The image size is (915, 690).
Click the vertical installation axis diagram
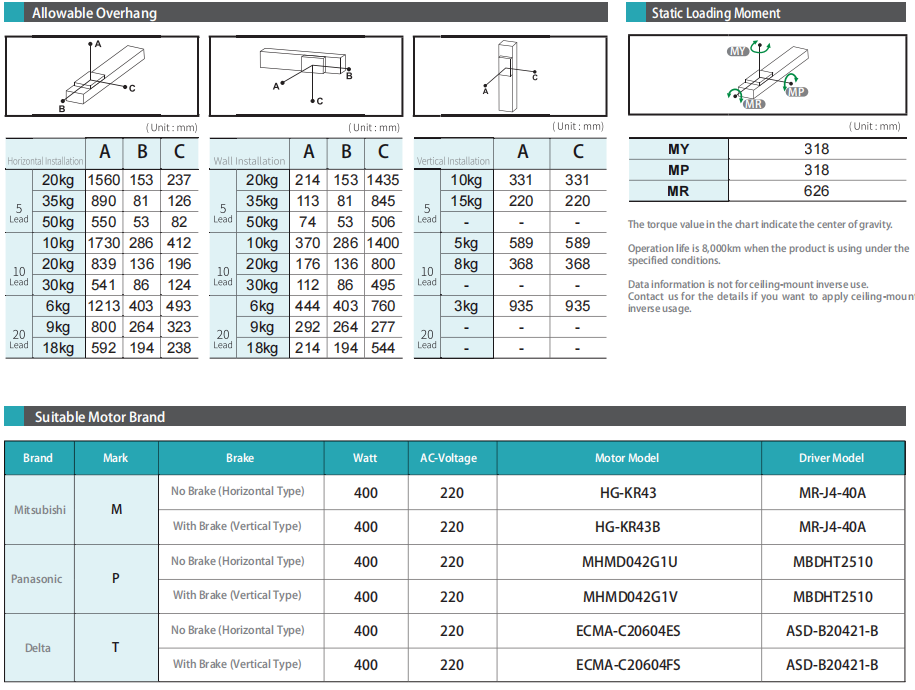[509, 77]
